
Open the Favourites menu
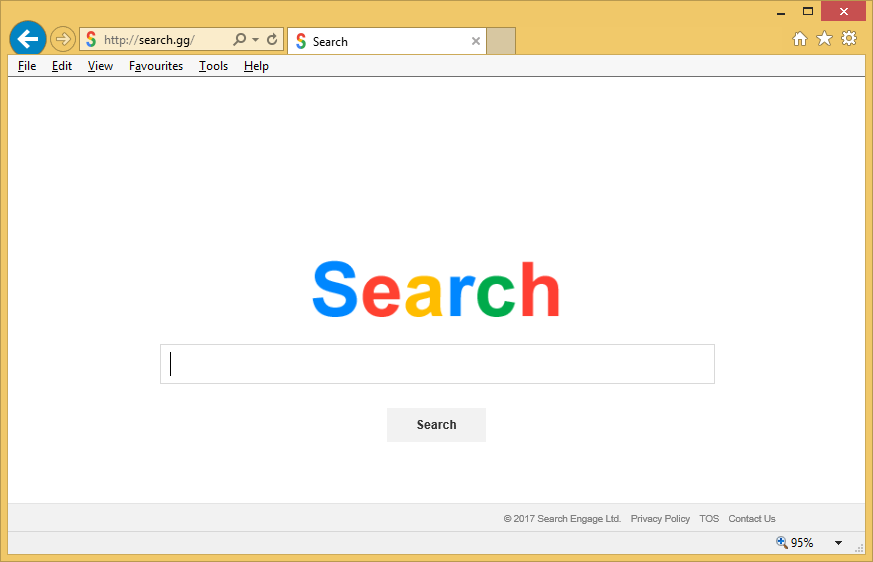(156, 66)
